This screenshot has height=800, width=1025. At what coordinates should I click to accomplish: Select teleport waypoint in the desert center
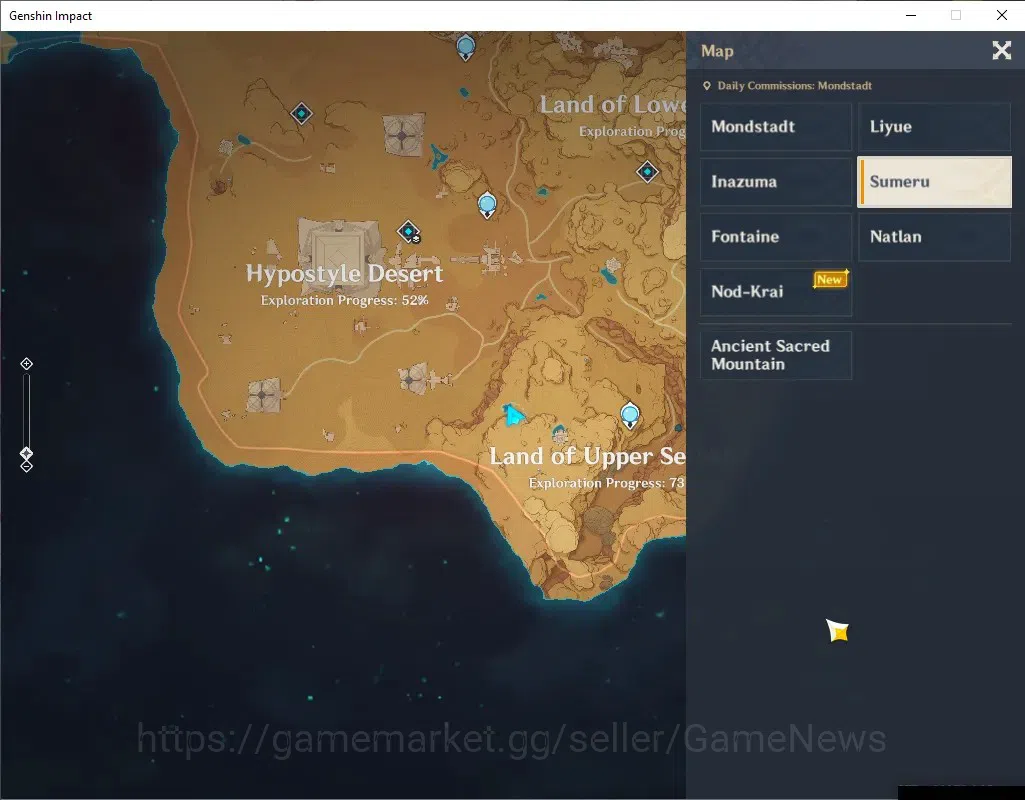coord(487,205)
